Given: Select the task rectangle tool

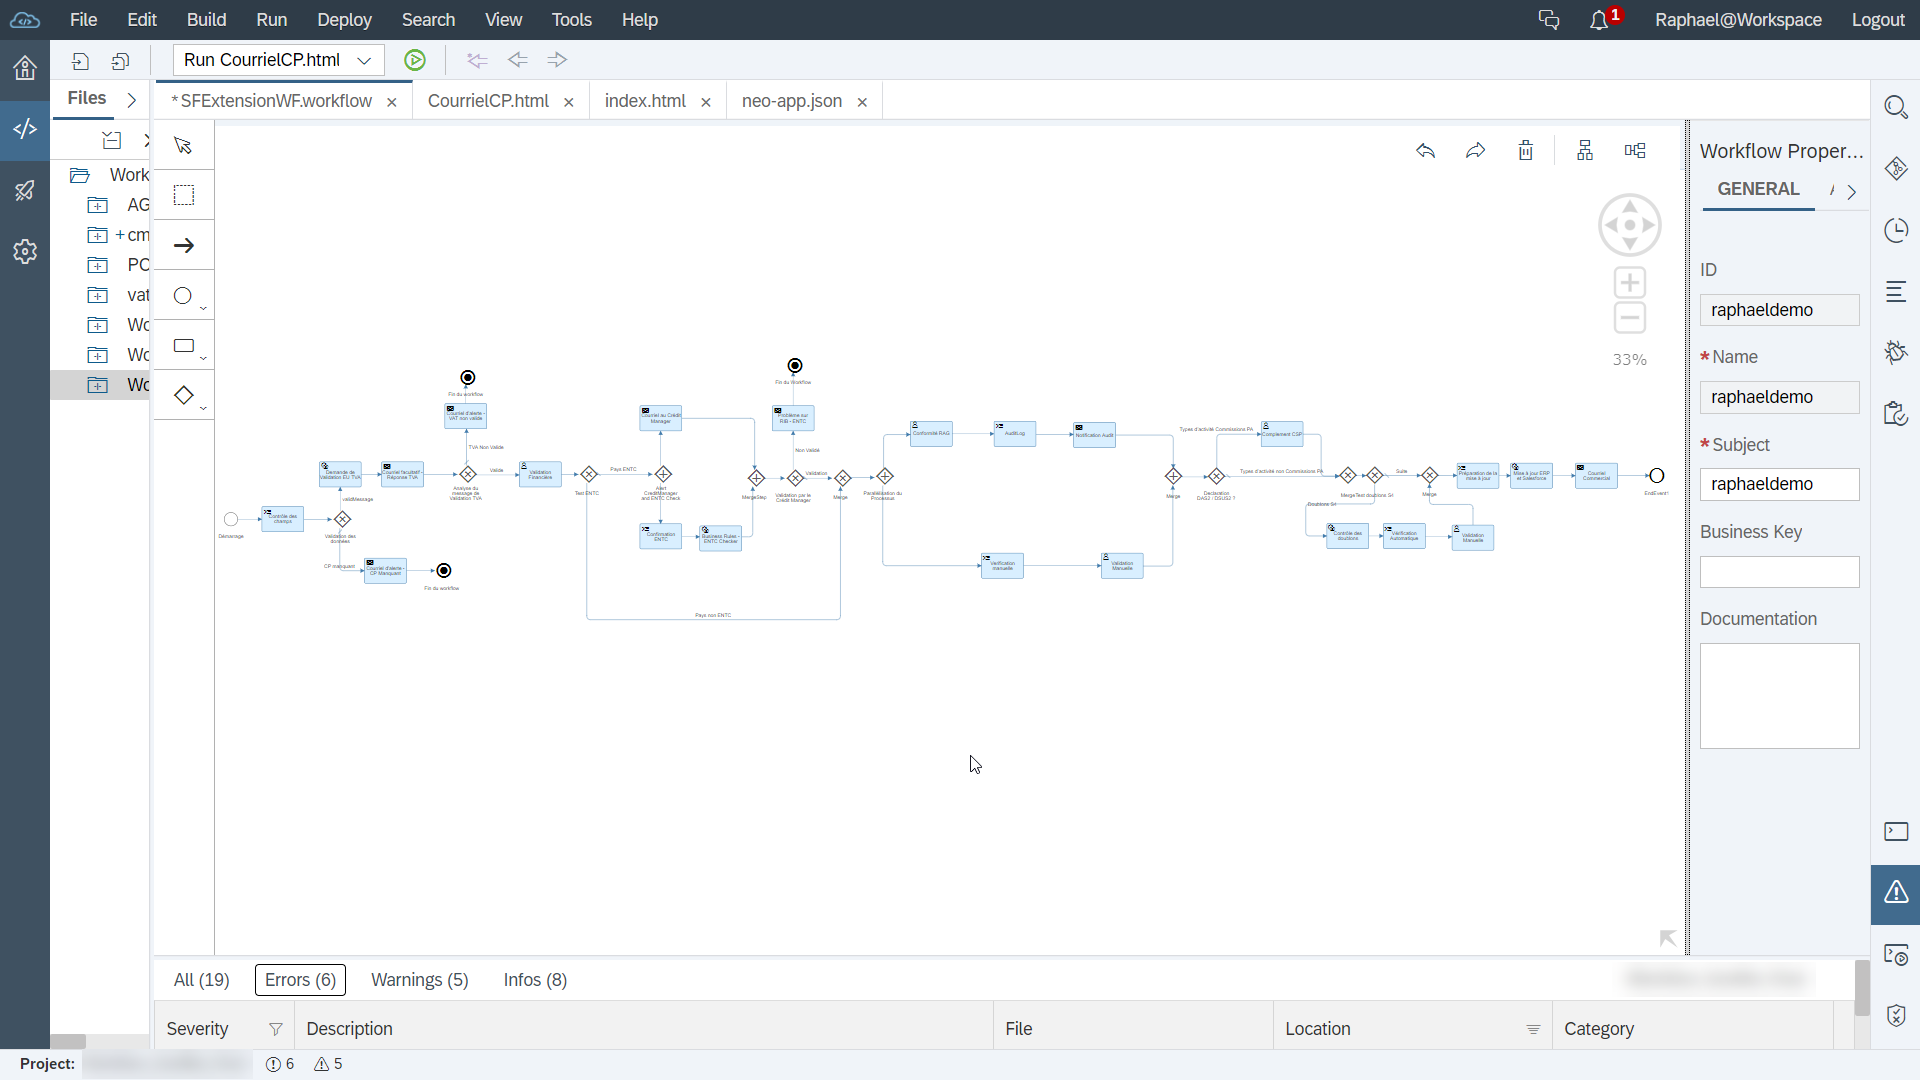Looking at the screenshot, I should pyautogui.click(x=182, y=345).
